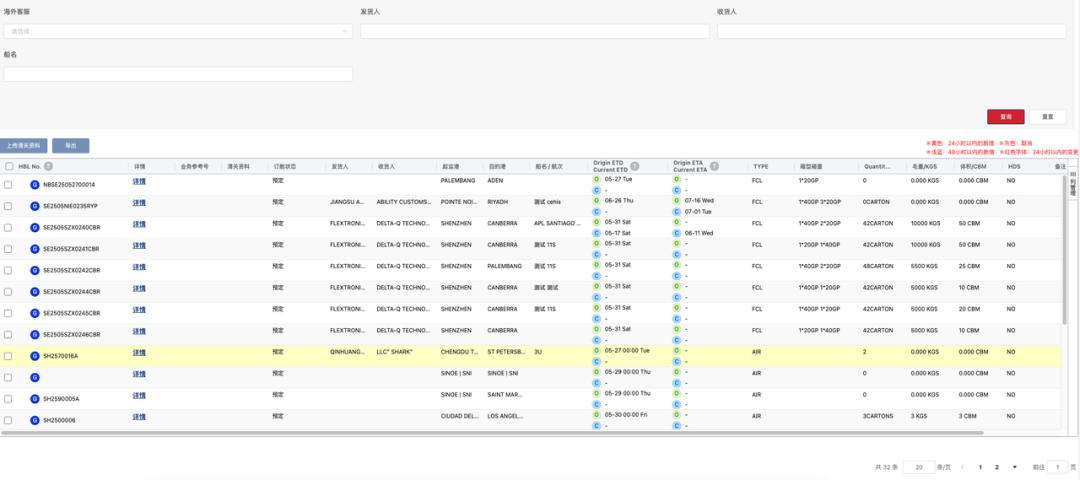Click the red 查询 search button
This screenshot has height=480, width=1080.
click(x=1005, y=117)
